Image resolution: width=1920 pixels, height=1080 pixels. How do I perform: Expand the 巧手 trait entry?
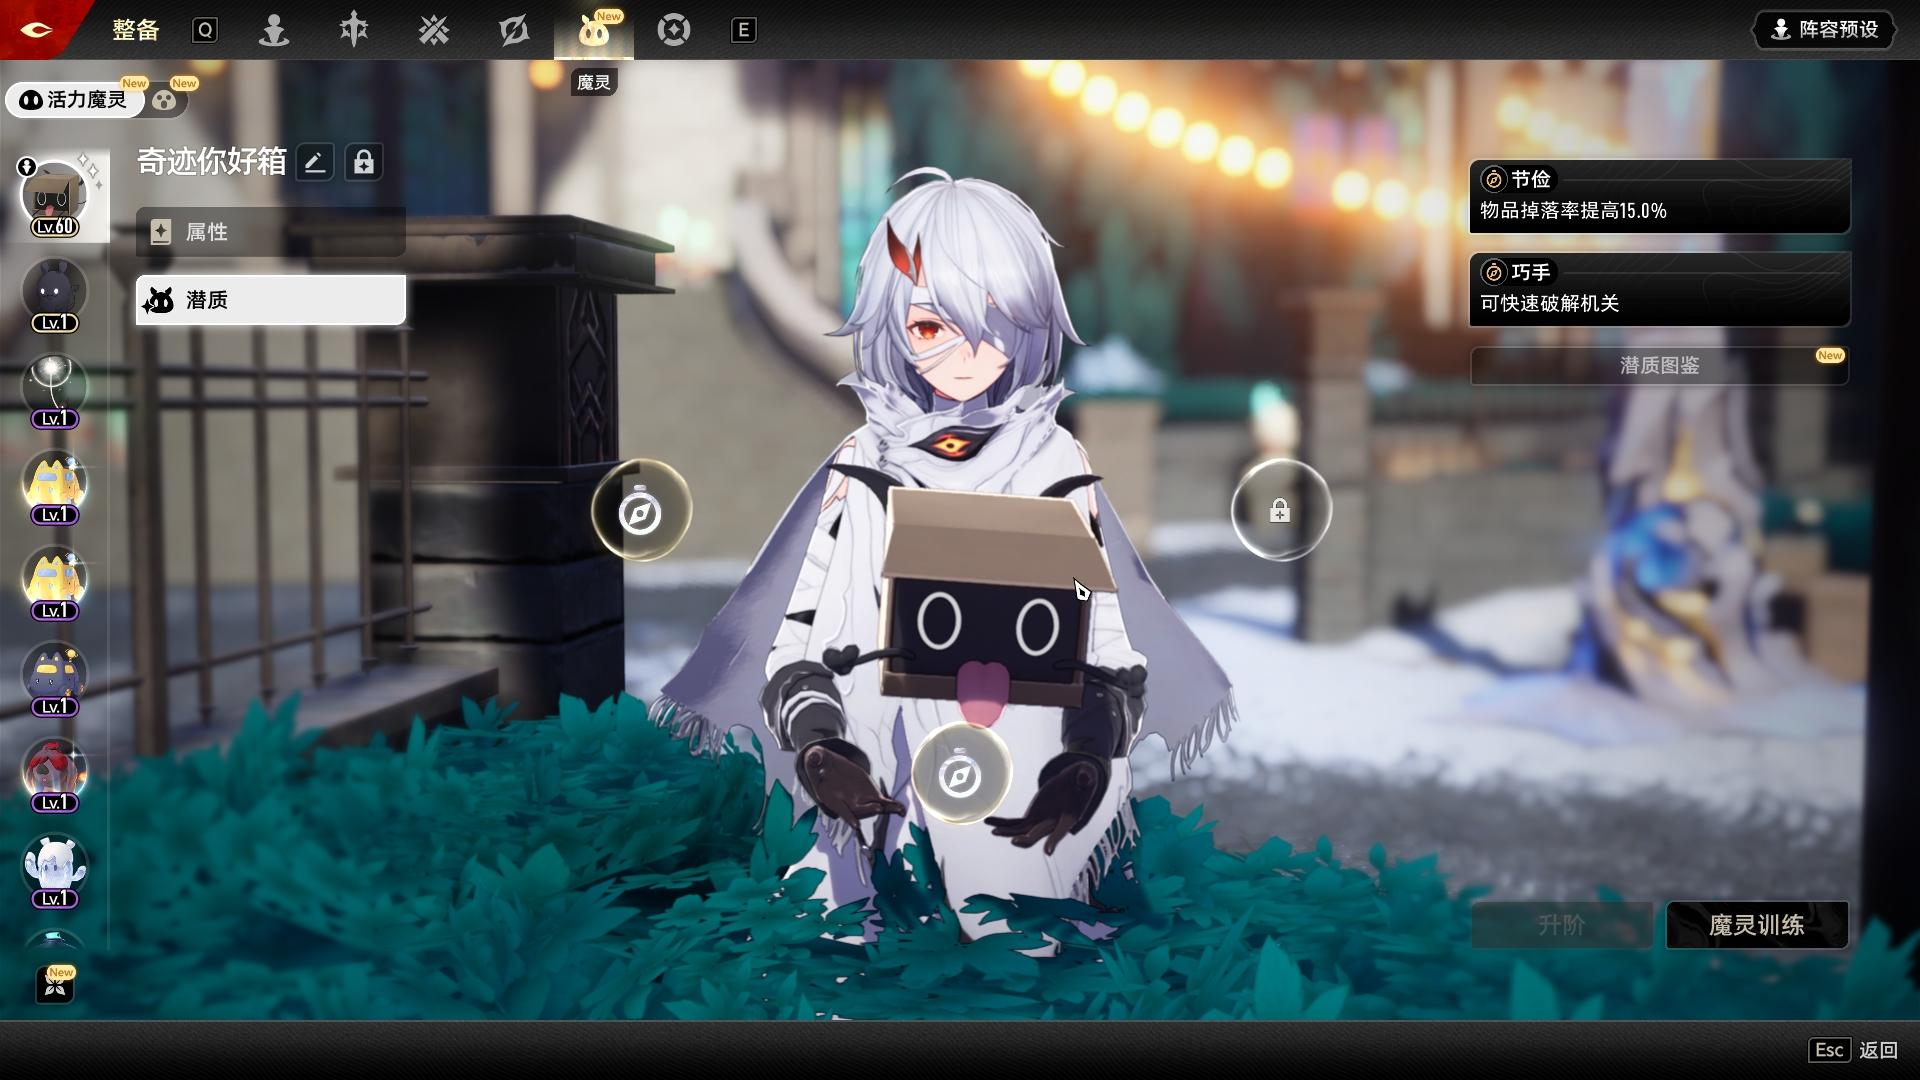coord(1659,289)
